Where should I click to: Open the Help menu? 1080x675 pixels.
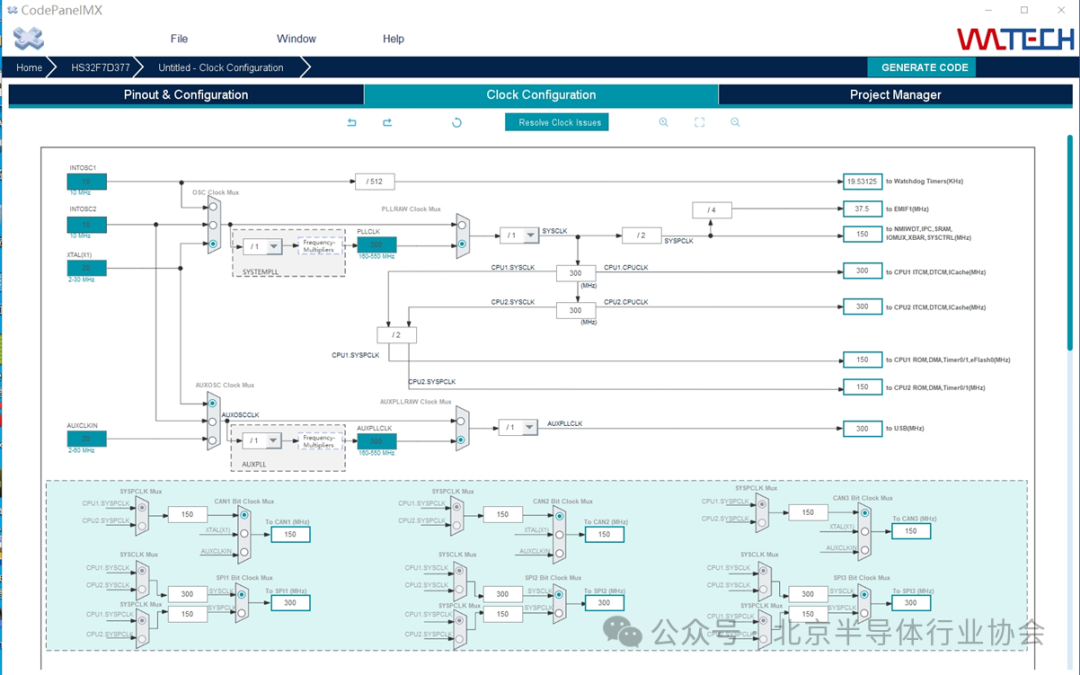pyautogui.click(x=393, y=39)
